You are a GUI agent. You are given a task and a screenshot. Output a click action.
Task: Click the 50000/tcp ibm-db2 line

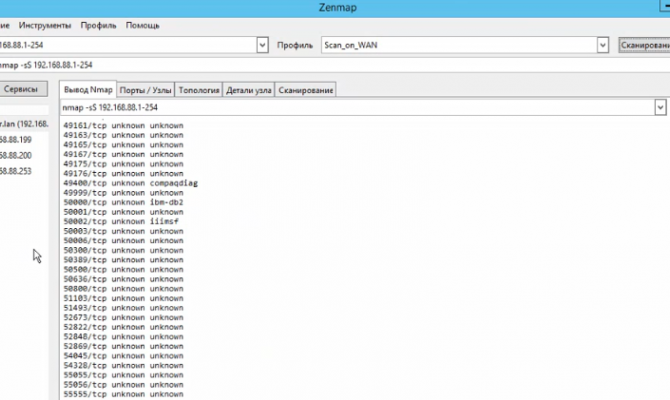pos(123,202)
